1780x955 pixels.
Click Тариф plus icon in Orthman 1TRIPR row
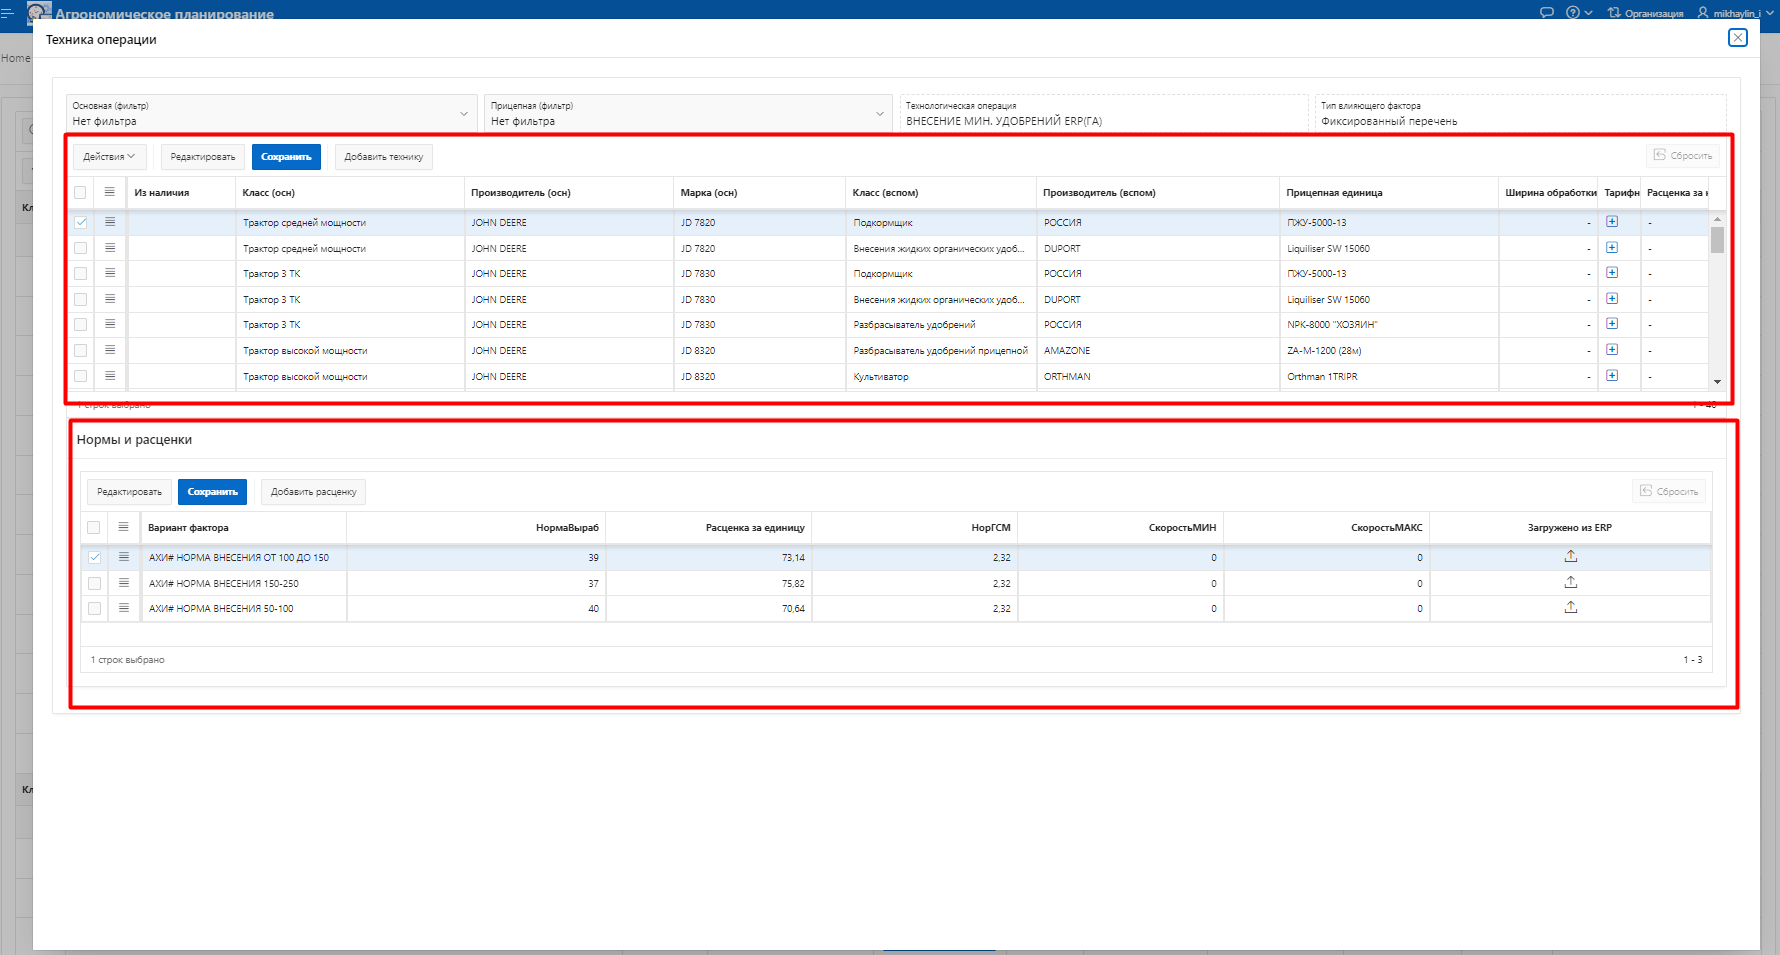tap(1612, 376)
